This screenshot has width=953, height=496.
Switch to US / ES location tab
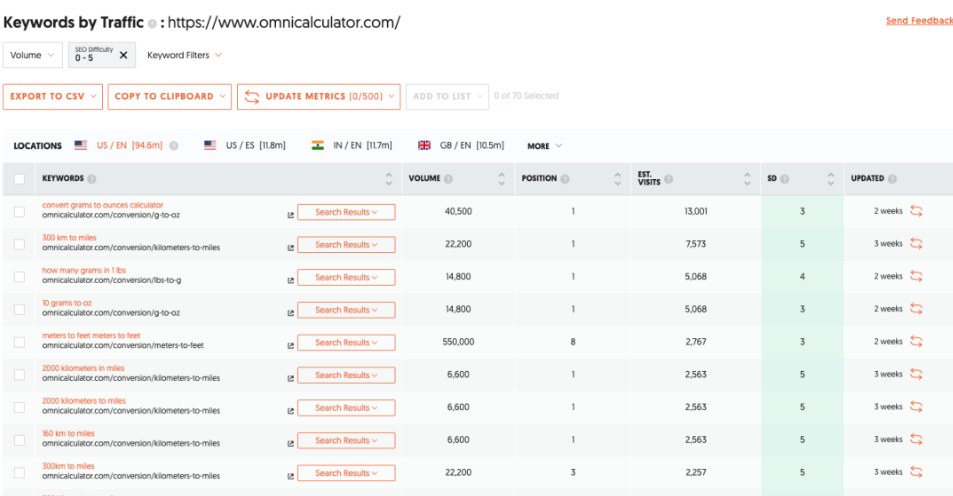tap(245, 145)
